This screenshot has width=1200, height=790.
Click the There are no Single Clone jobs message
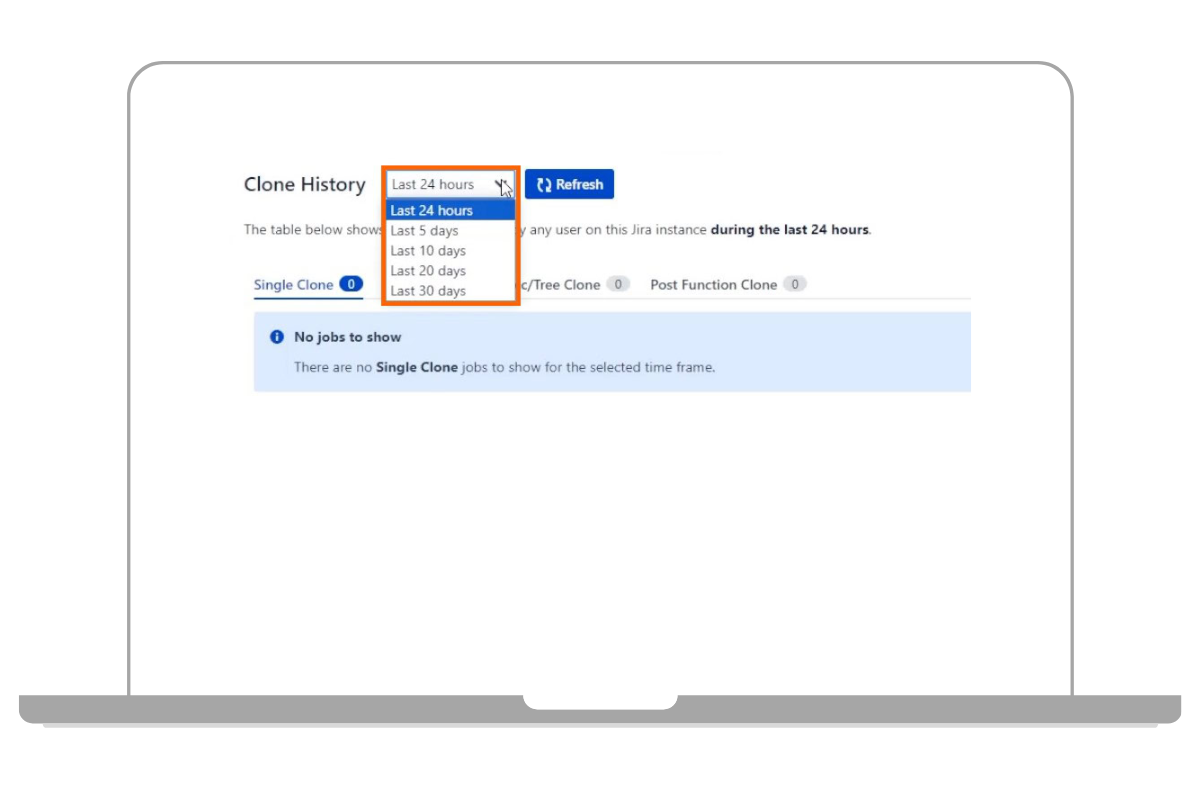[504, 367]
